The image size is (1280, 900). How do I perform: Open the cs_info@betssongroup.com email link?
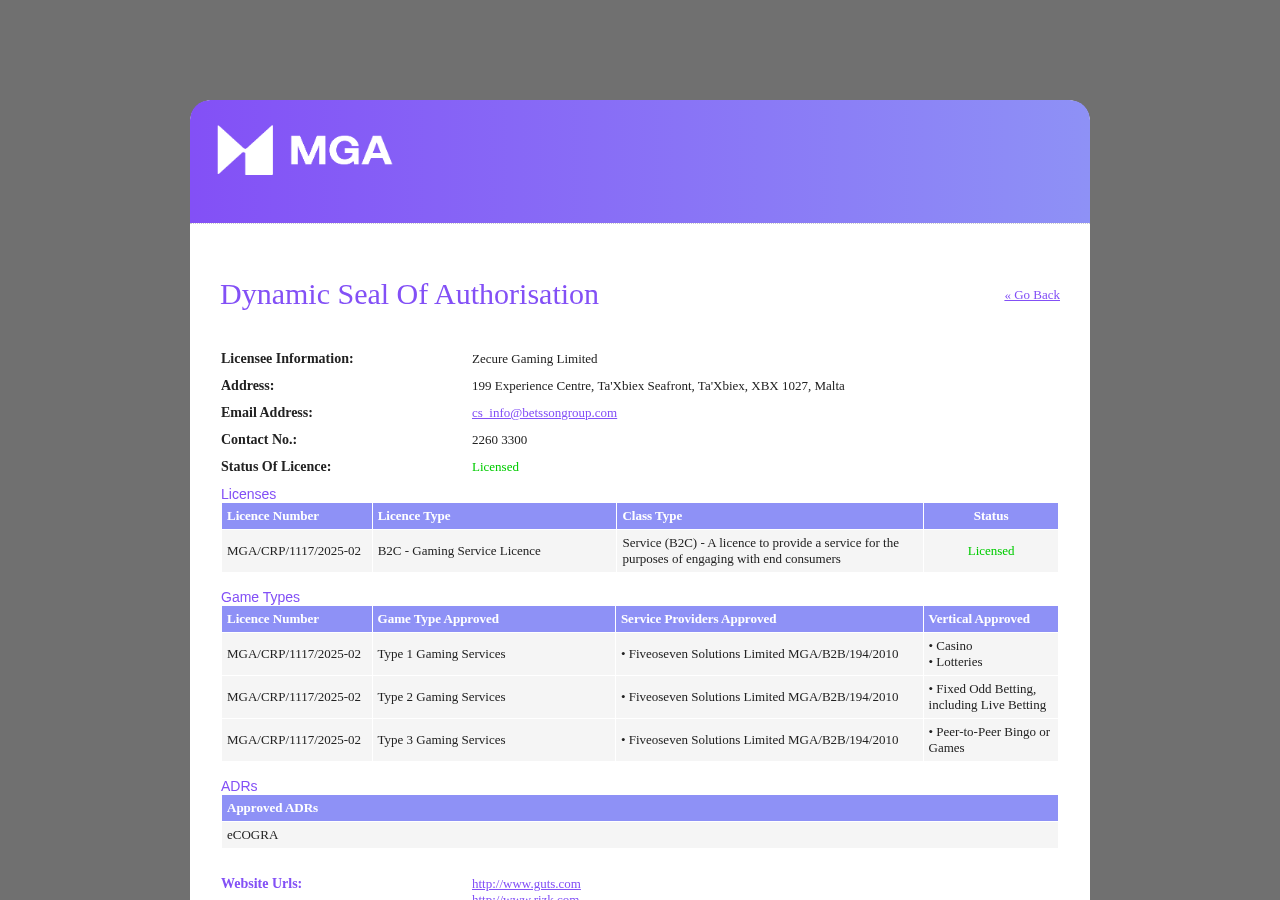coord(544,413)
